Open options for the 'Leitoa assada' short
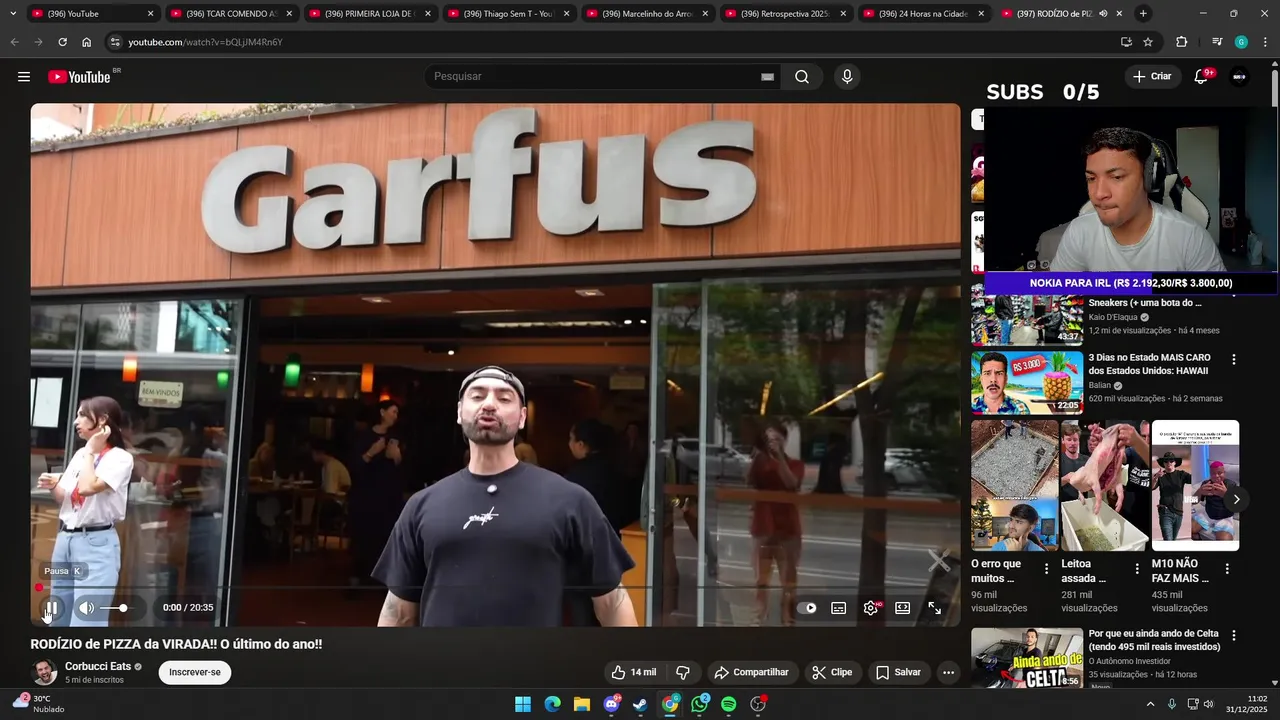Screen dimensions: 1280x720 [x=1136, y=568]
